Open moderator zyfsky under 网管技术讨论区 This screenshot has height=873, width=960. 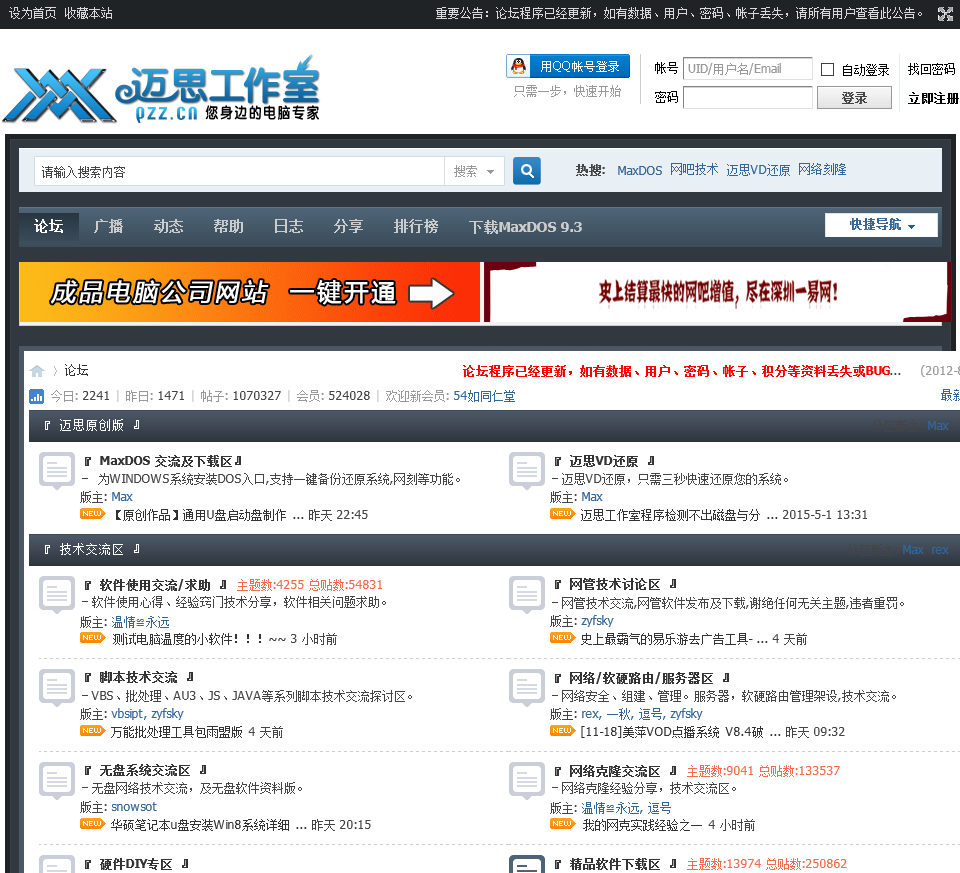tap(597, 621)
